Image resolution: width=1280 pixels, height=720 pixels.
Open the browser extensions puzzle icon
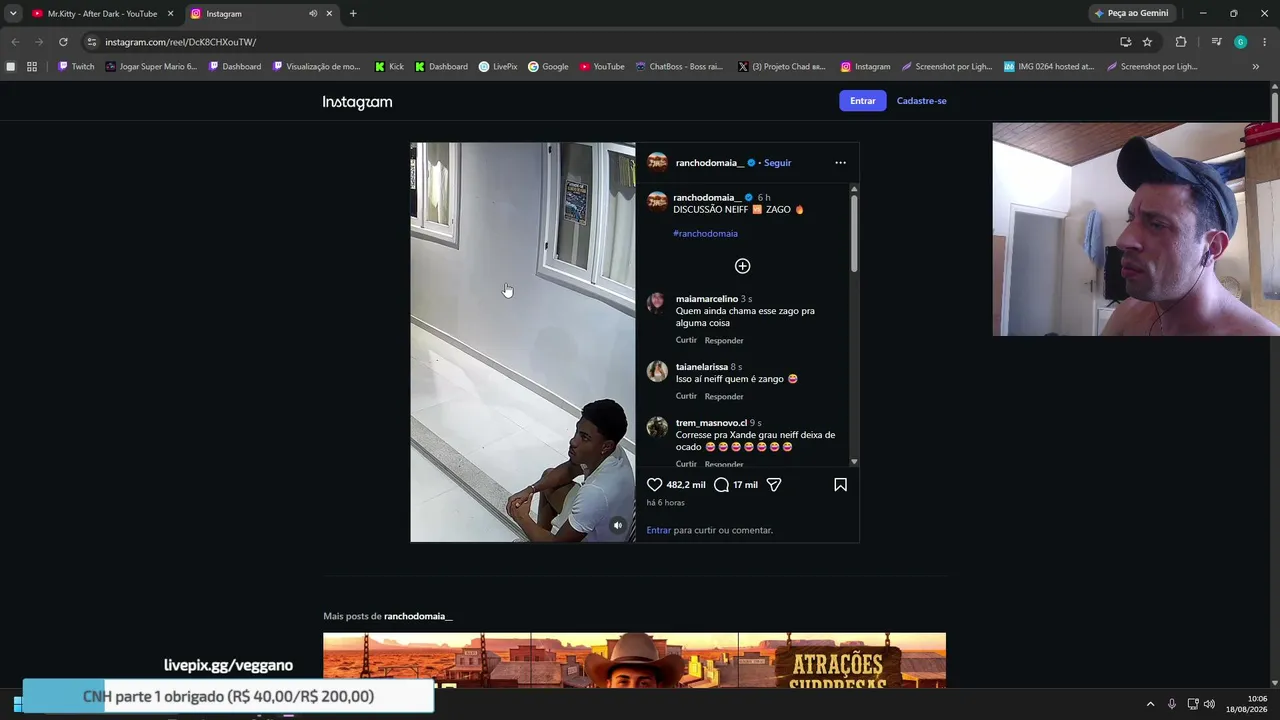point(1181,42)
